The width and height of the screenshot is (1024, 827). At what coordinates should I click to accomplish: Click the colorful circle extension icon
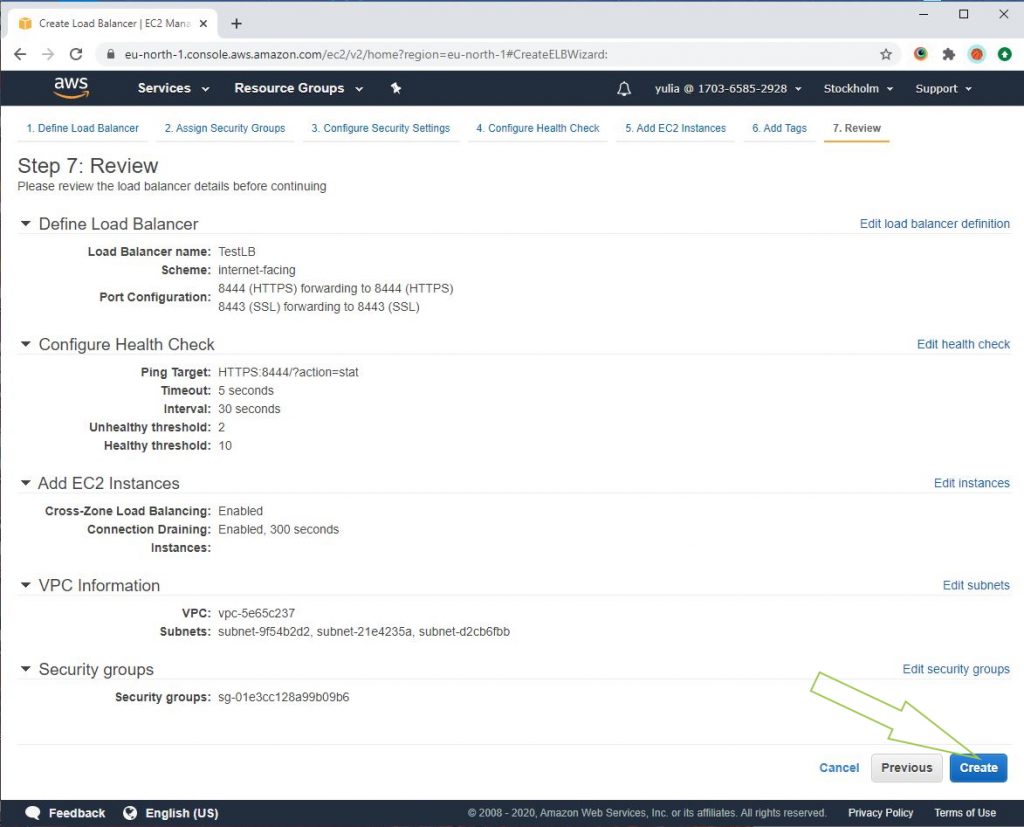tap(920, 54)
